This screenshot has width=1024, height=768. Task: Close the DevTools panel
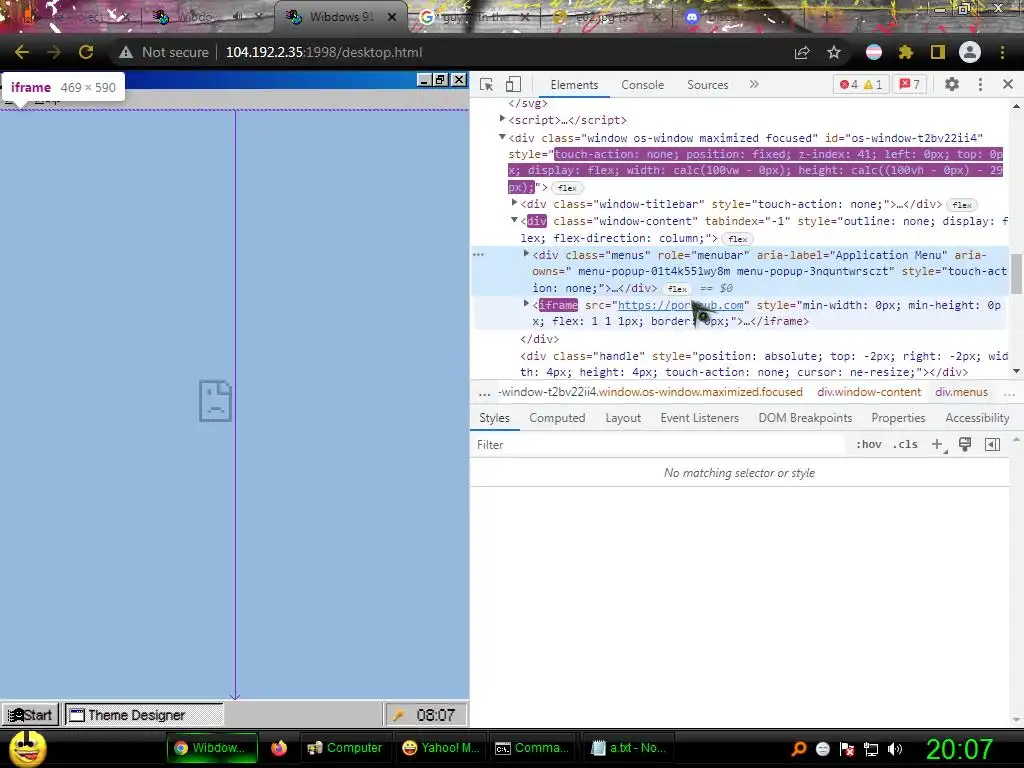click(x=1008, y=84)
